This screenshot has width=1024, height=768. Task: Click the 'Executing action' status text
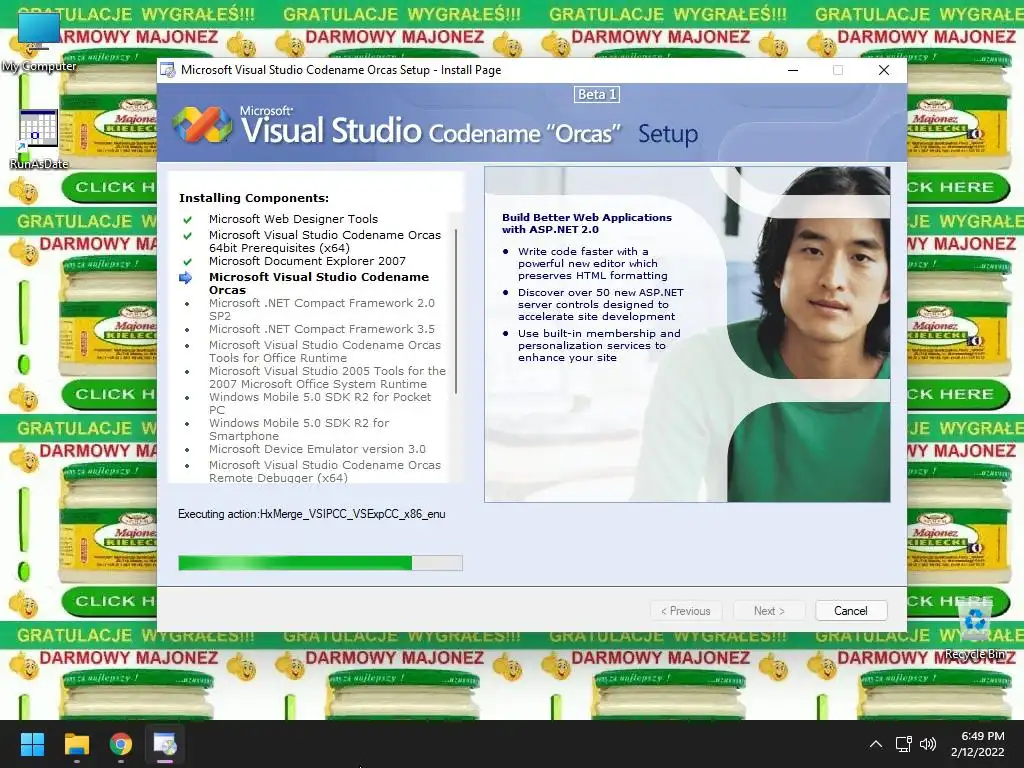coord(312,514)
